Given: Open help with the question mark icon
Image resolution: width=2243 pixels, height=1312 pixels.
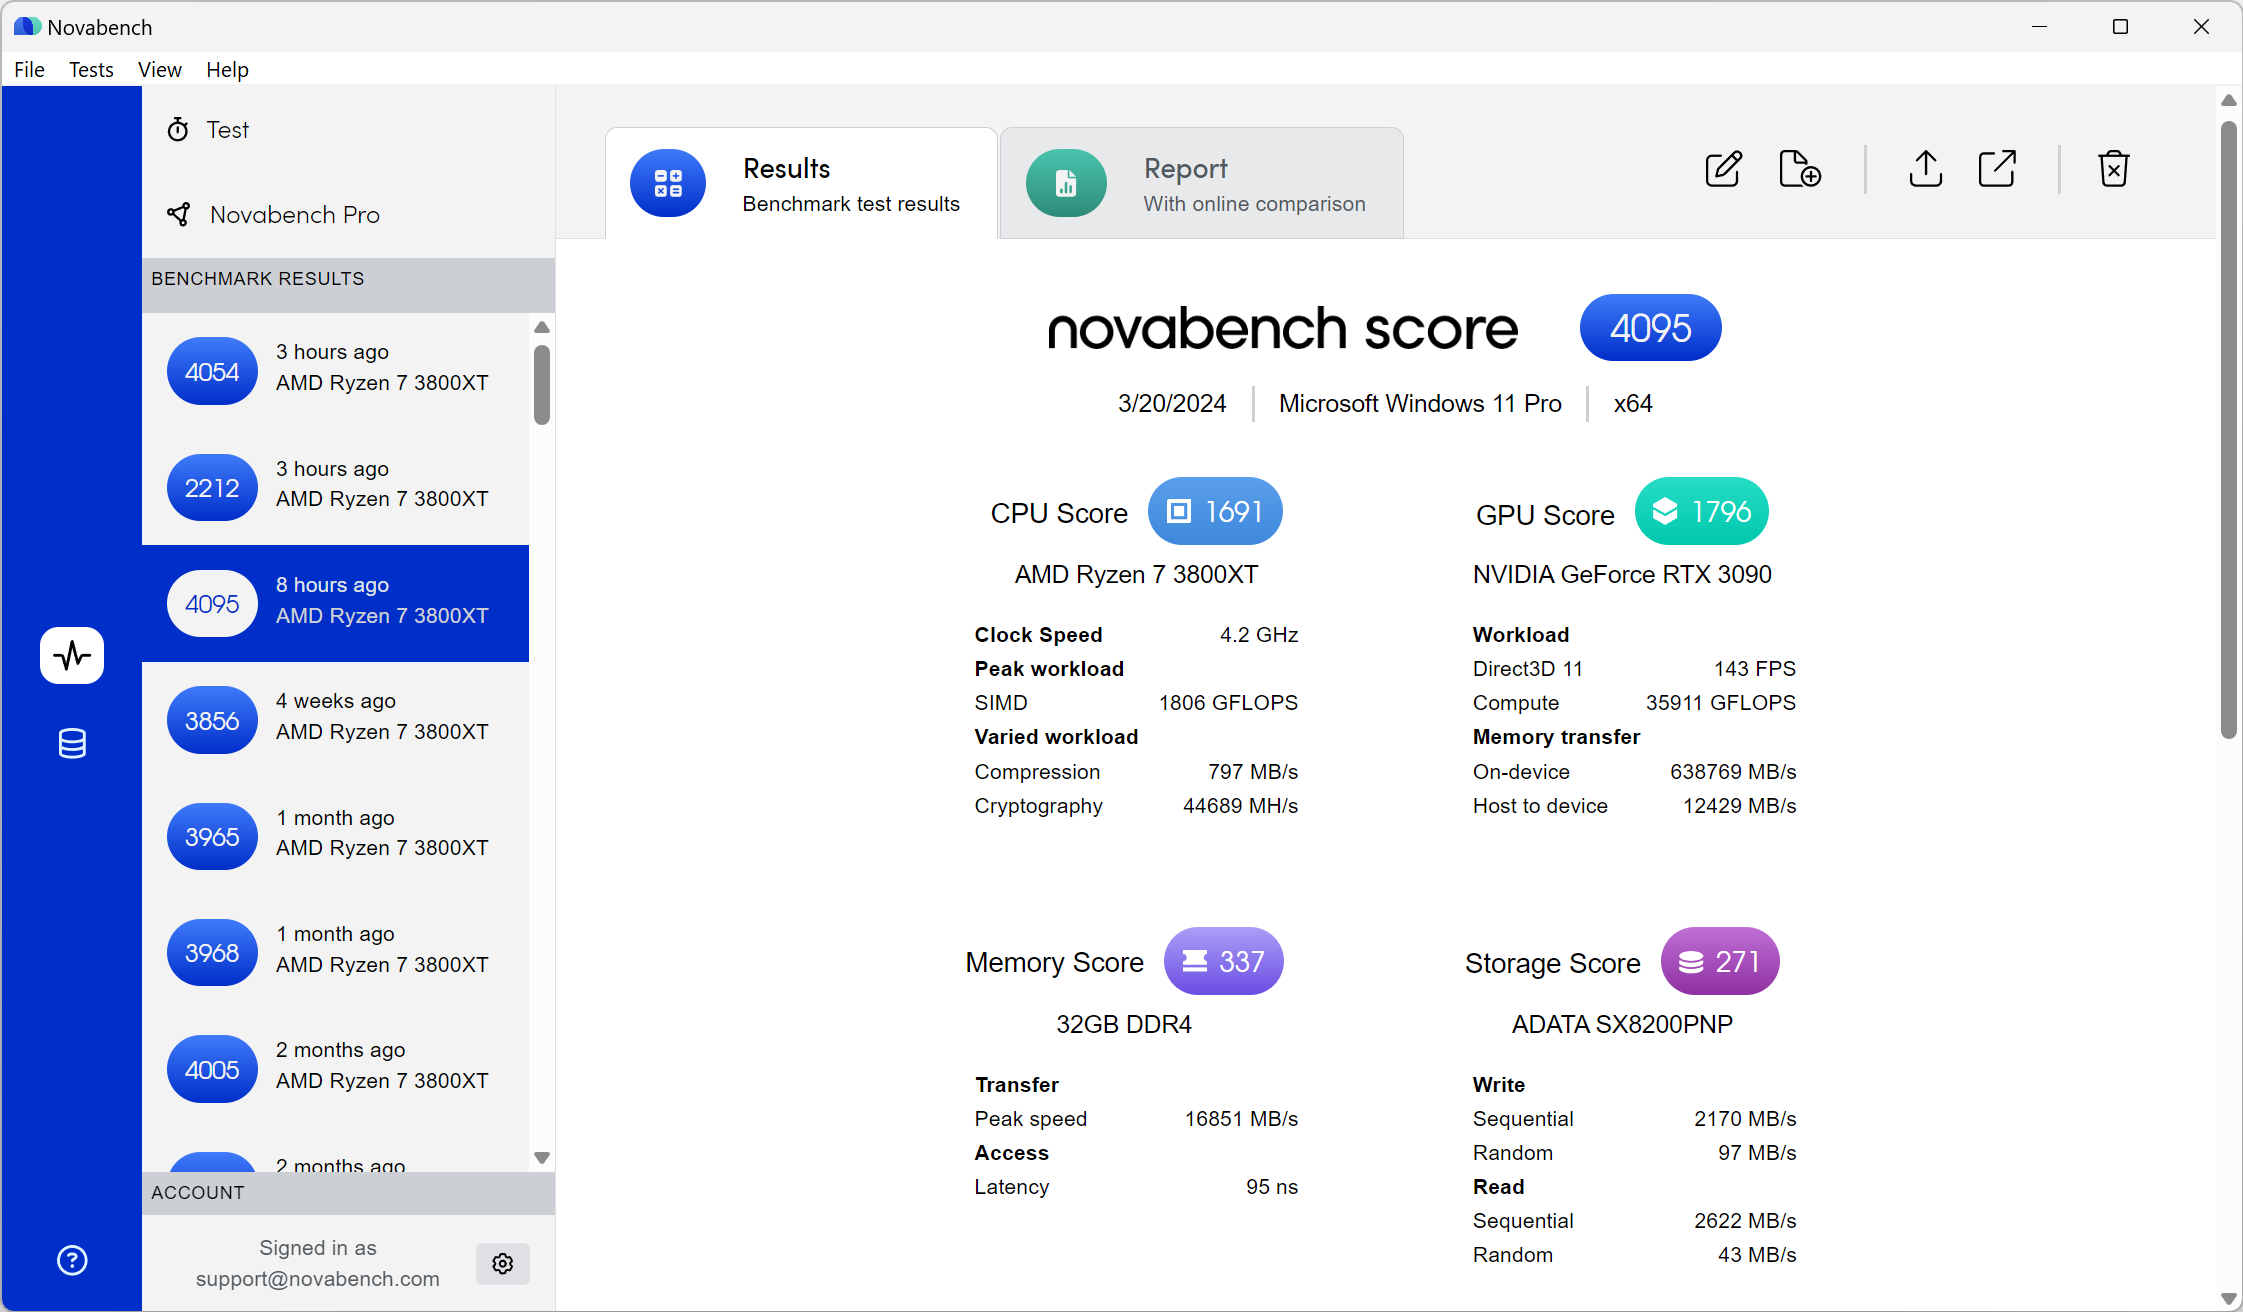Looking at the screenshot, I should click(x=72, y=1260).
